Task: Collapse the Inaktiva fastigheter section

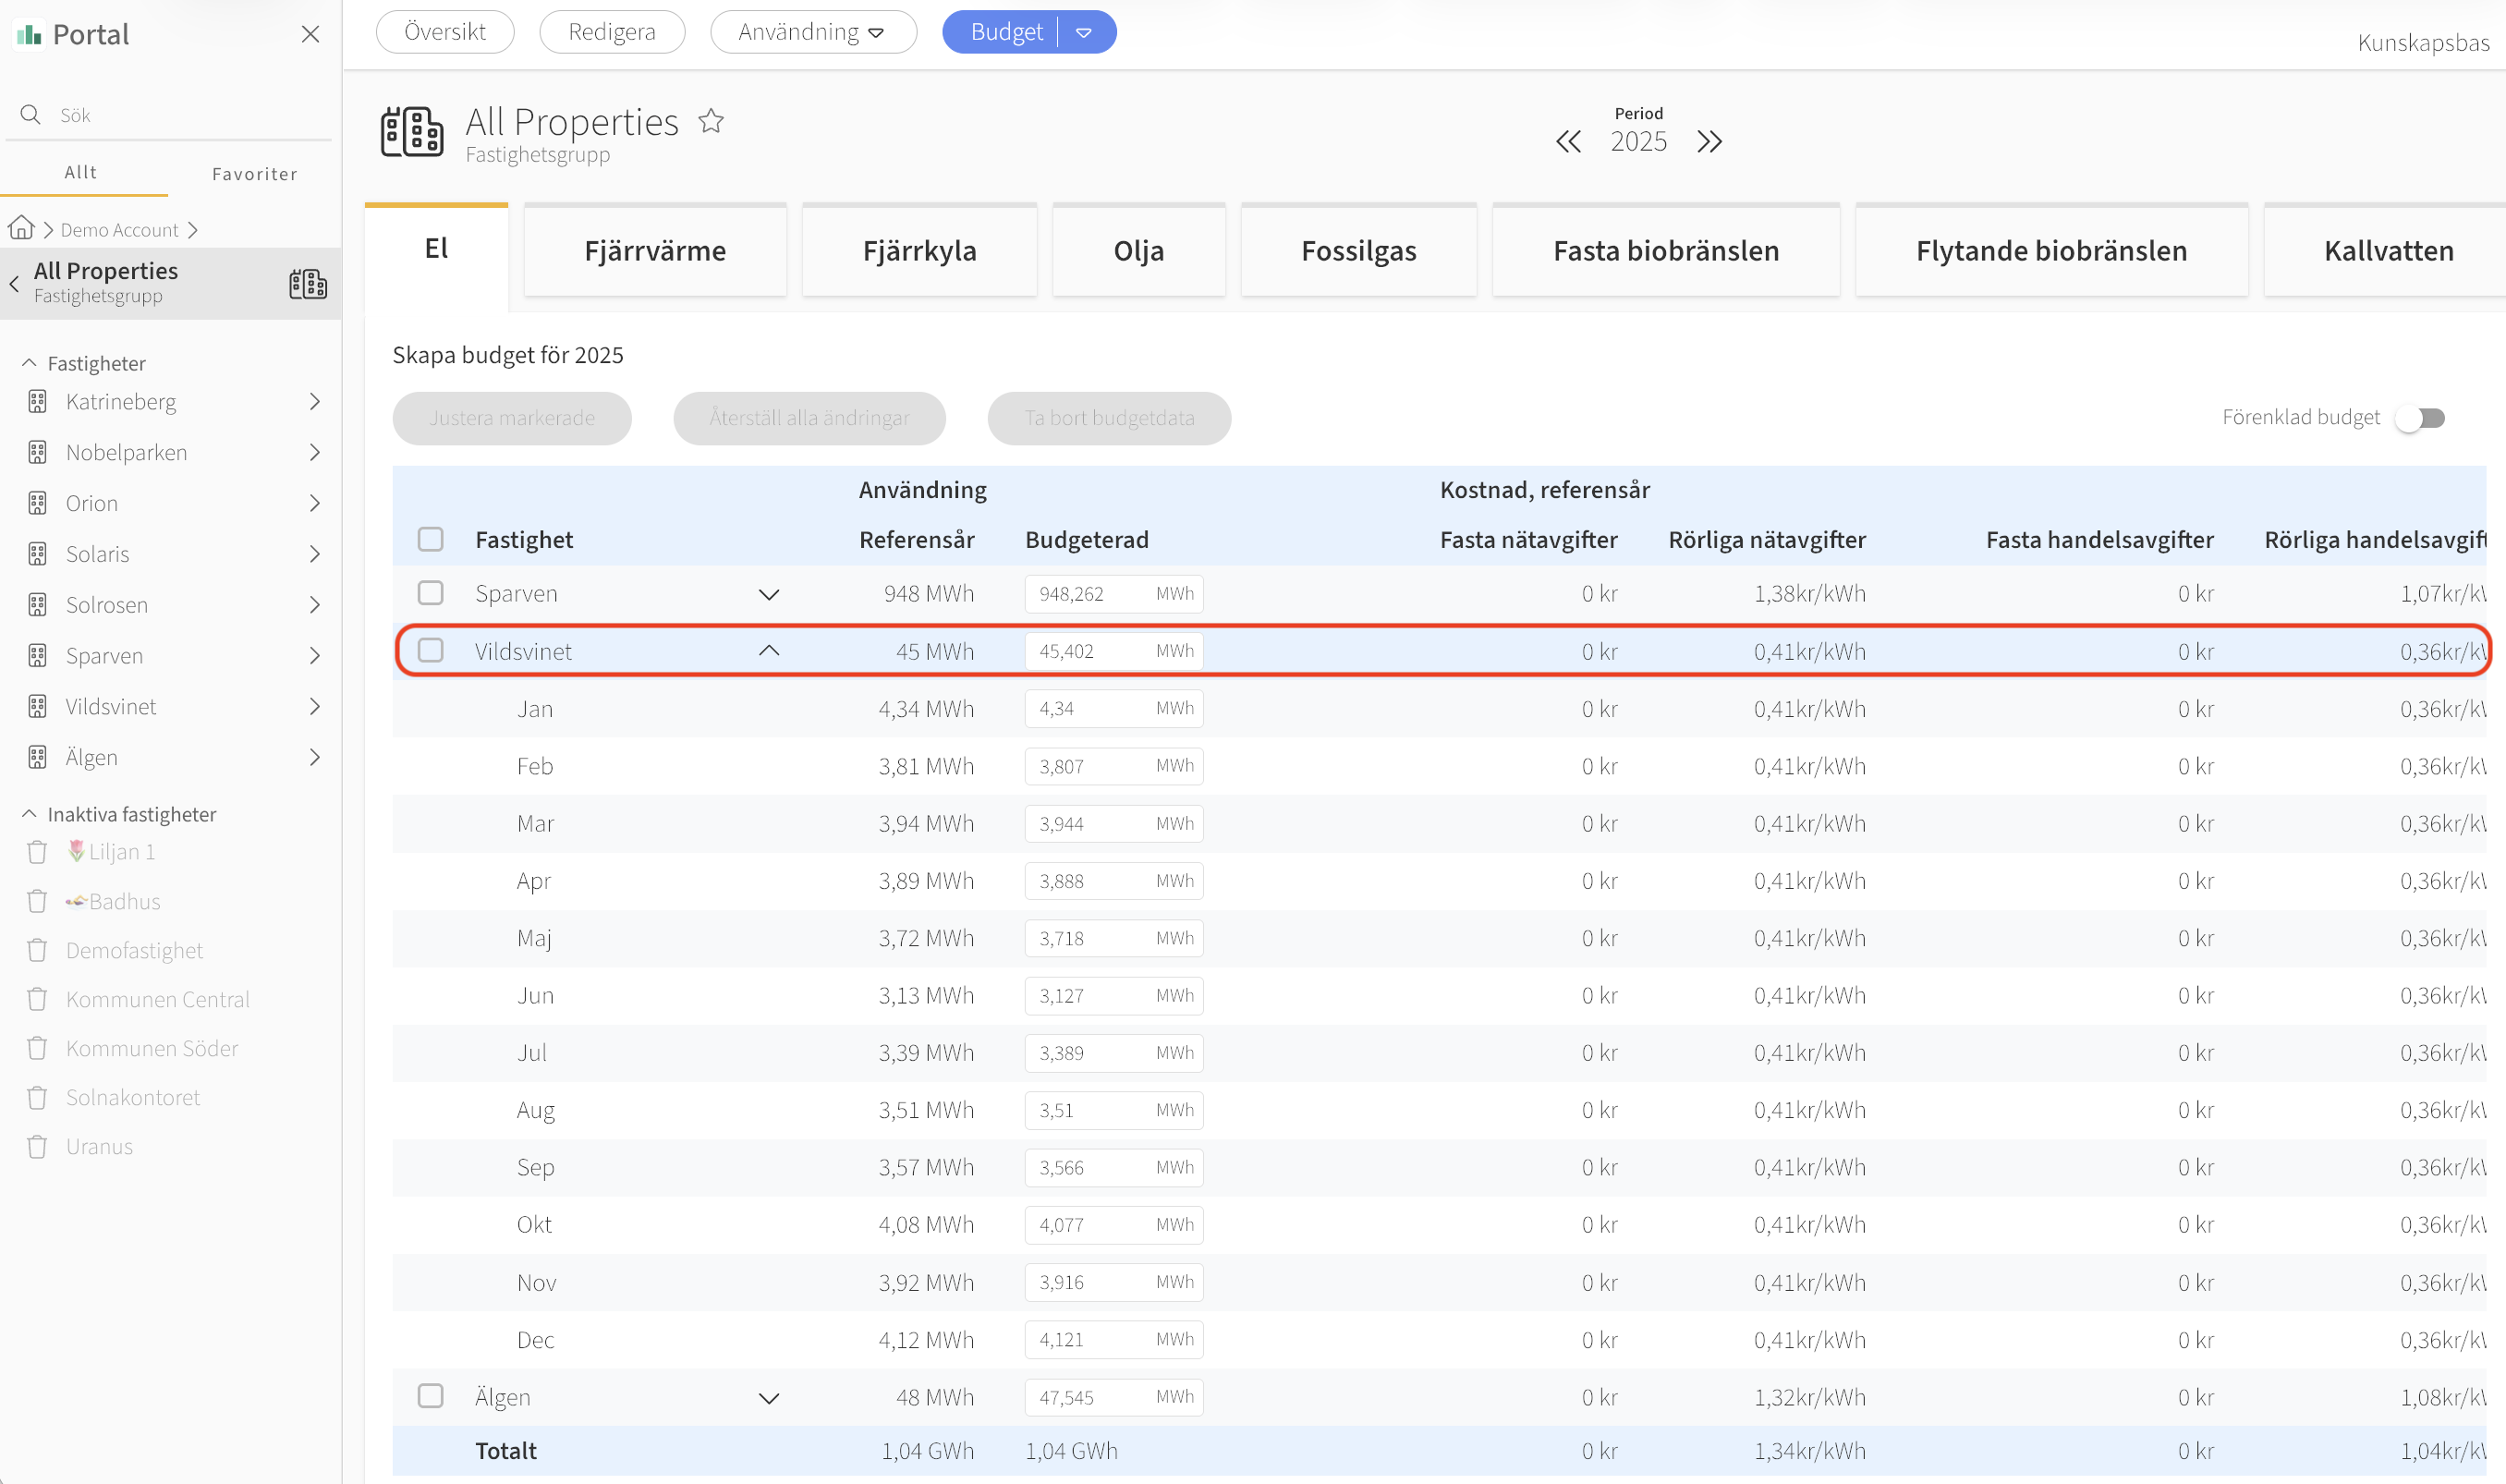Action: click(x=29, y=814)
